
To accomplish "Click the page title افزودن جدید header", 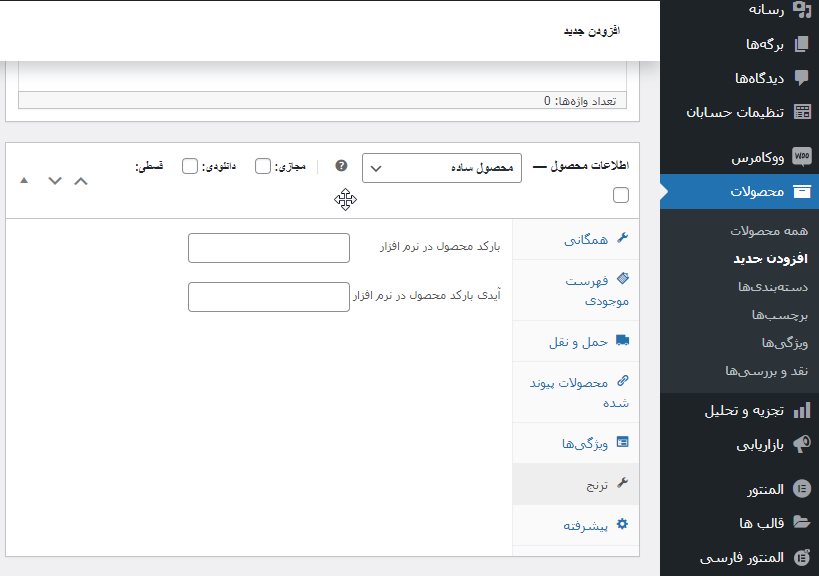I will click(x=592, y=31).
